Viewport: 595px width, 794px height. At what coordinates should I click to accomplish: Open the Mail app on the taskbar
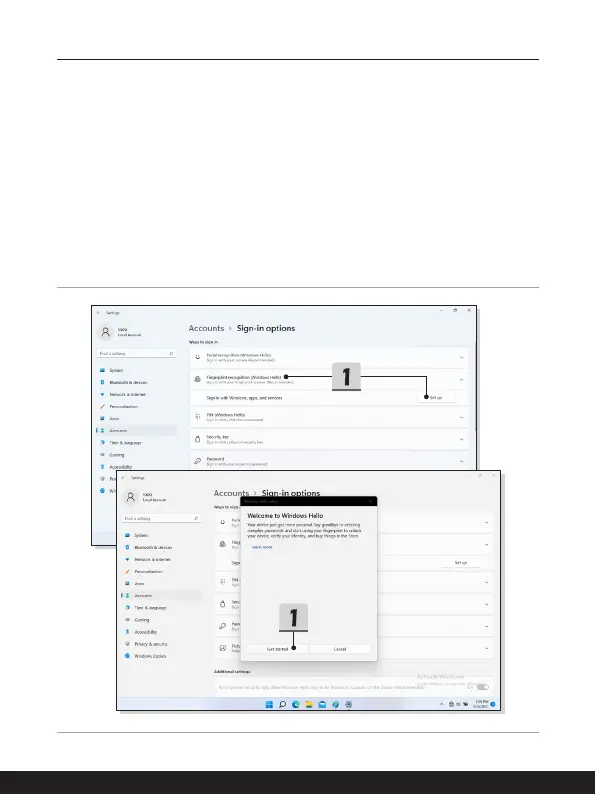click(x=322, y=704)
